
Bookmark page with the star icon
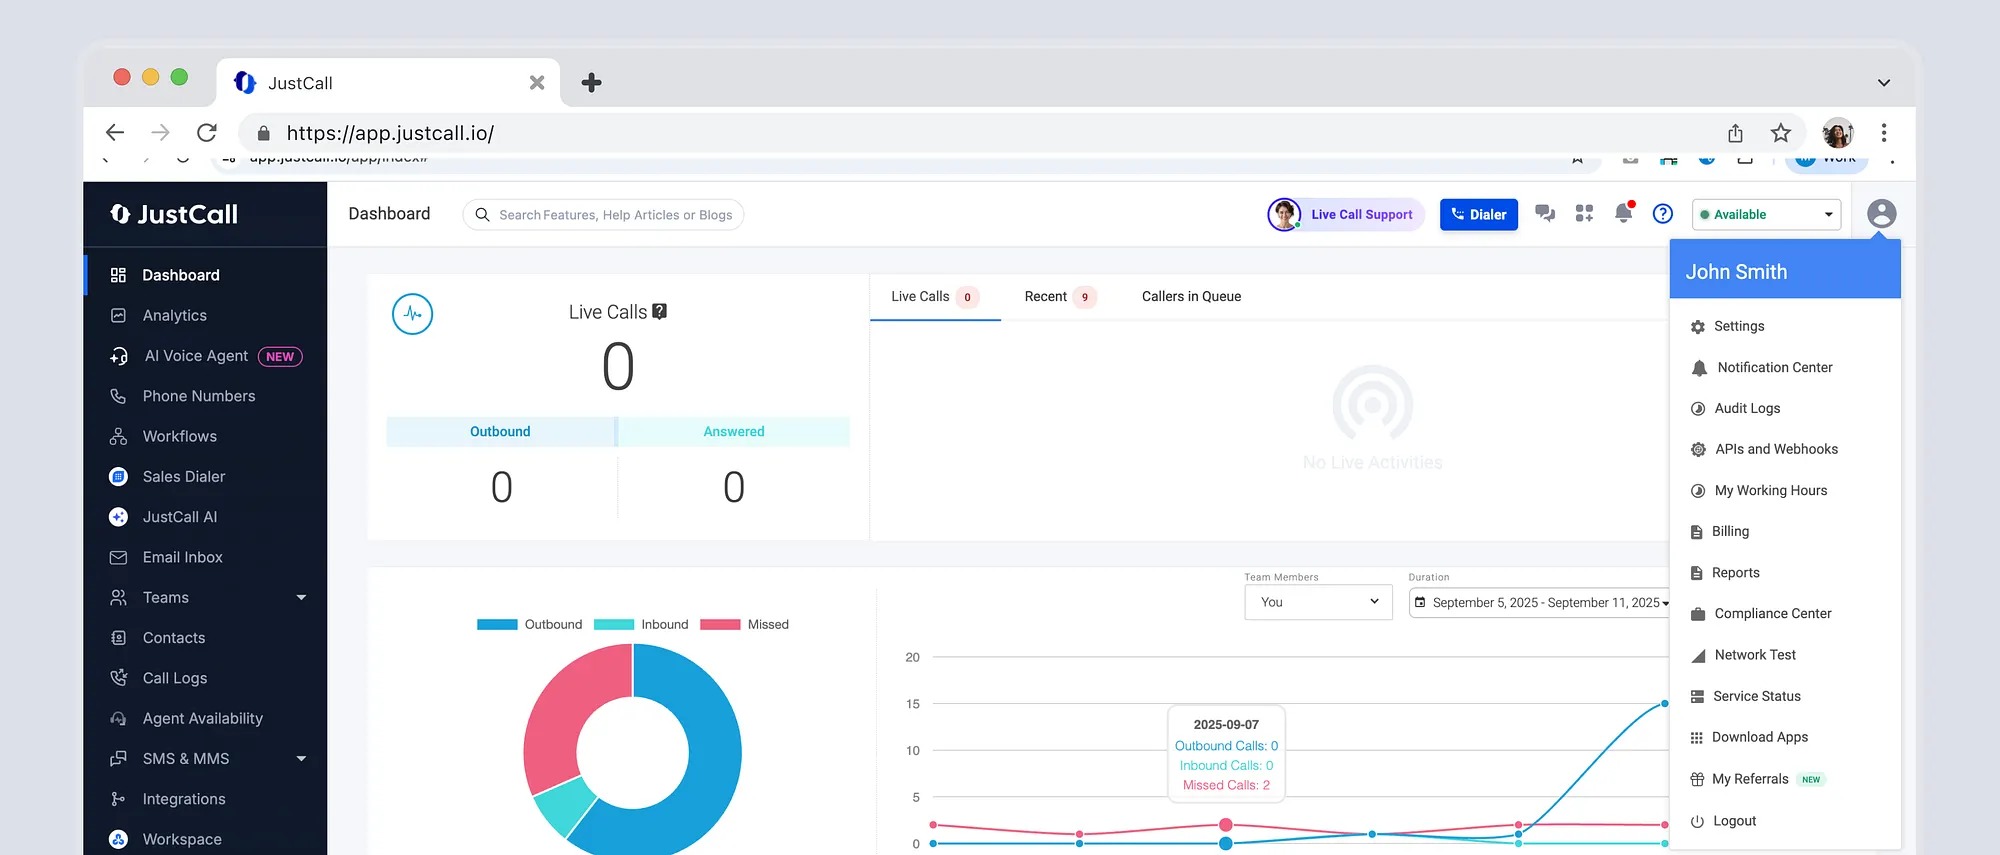click(1780, 133)
